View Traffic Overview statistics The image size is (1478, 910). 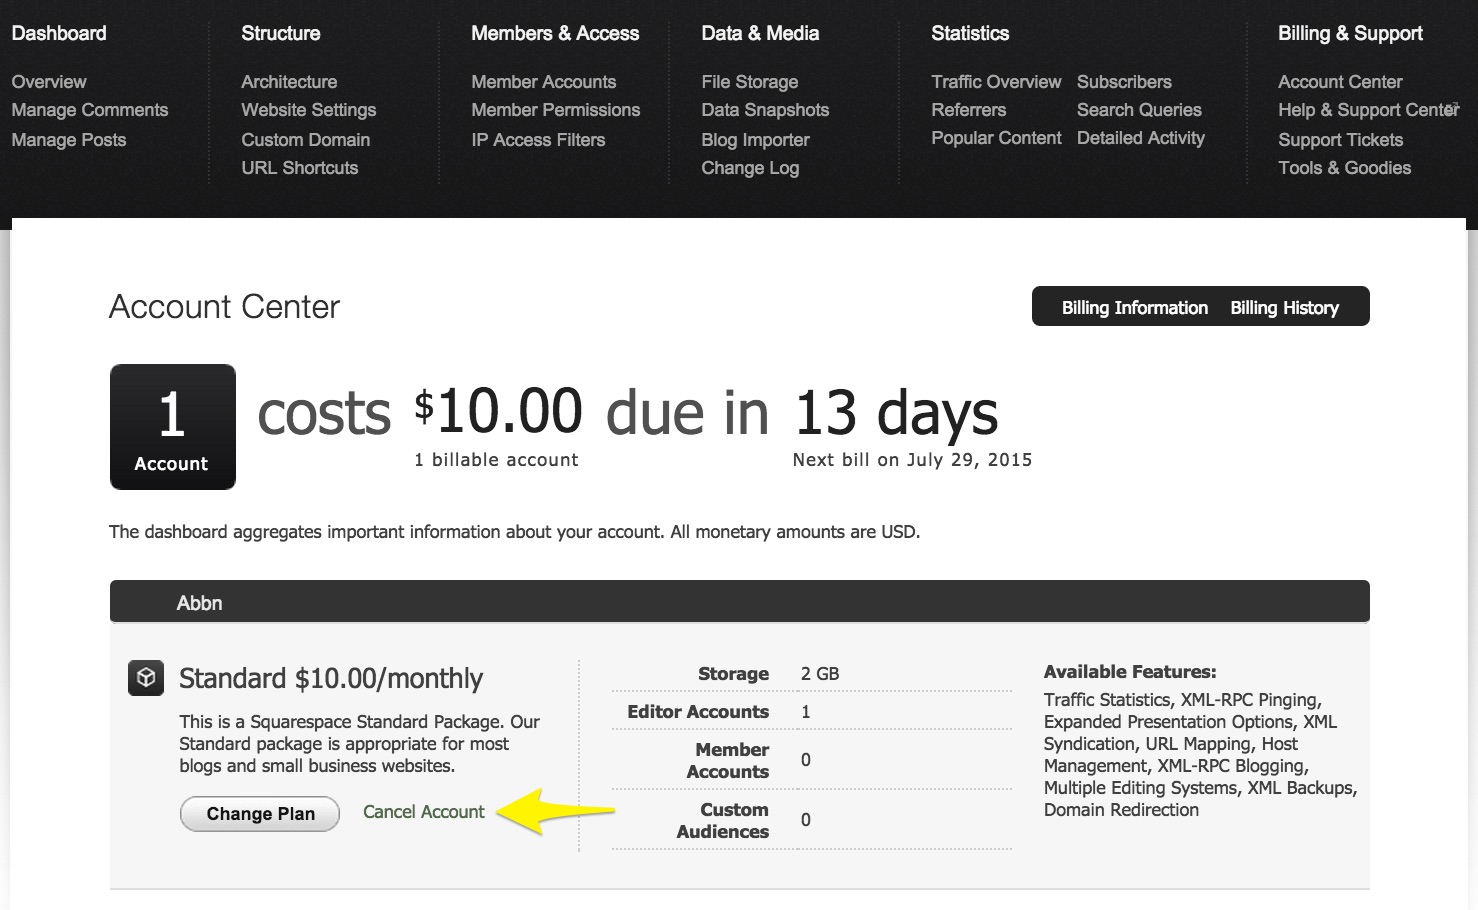(996, 82)
